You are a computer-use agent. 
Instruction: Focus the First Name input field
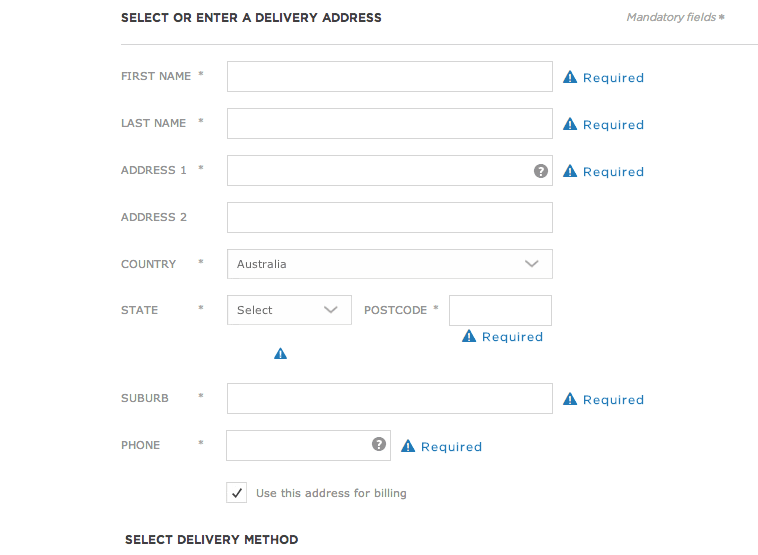(x=389, y=77)
